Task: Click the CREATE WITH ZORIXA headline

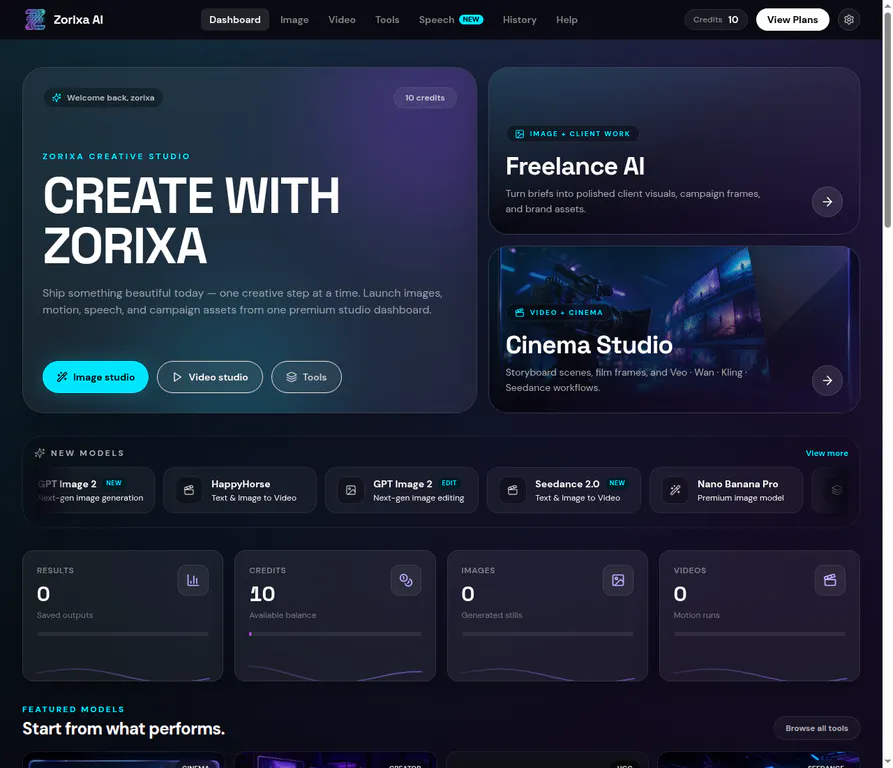Action: coord(191,220)
